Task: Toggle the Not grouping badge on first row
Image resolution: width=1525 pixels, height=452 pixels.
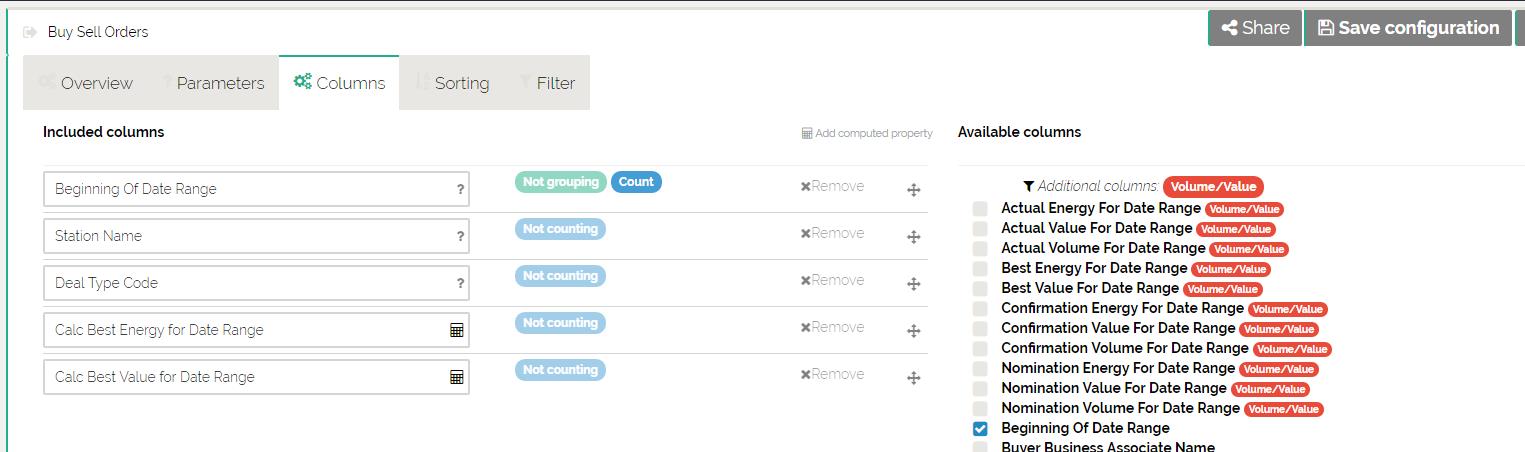Action: (560, 182)
